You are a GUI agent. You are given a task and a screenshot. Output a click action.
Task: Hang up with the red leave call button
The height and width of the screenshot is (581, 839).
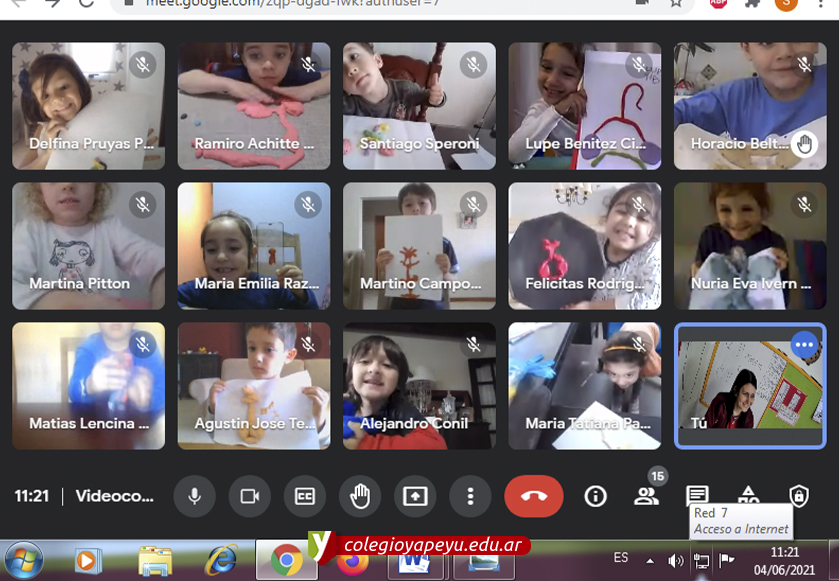533,496
